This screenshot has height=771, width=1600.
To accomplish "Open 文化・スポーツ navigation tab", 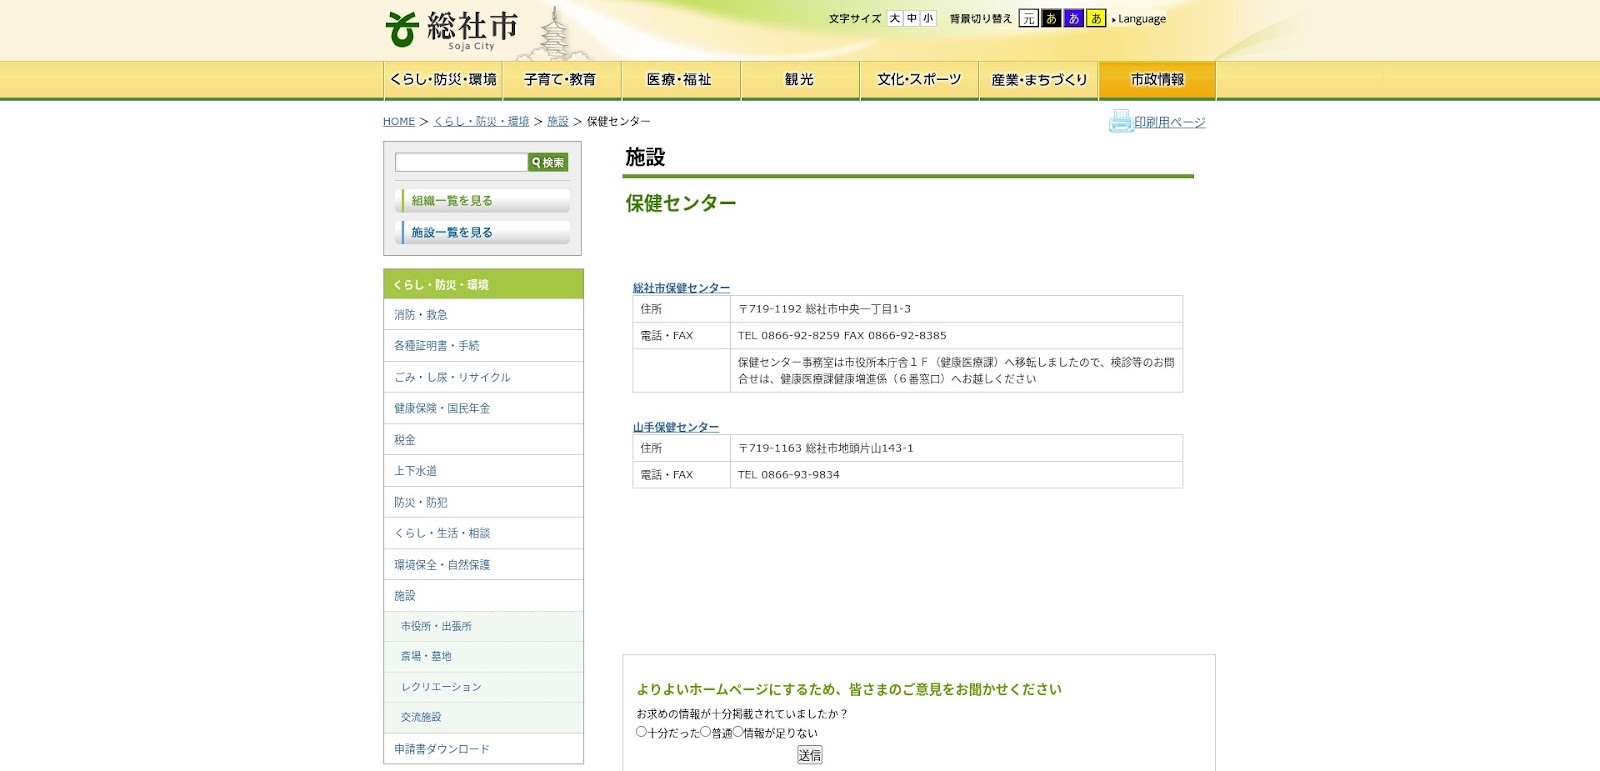I will click(919, 80).
